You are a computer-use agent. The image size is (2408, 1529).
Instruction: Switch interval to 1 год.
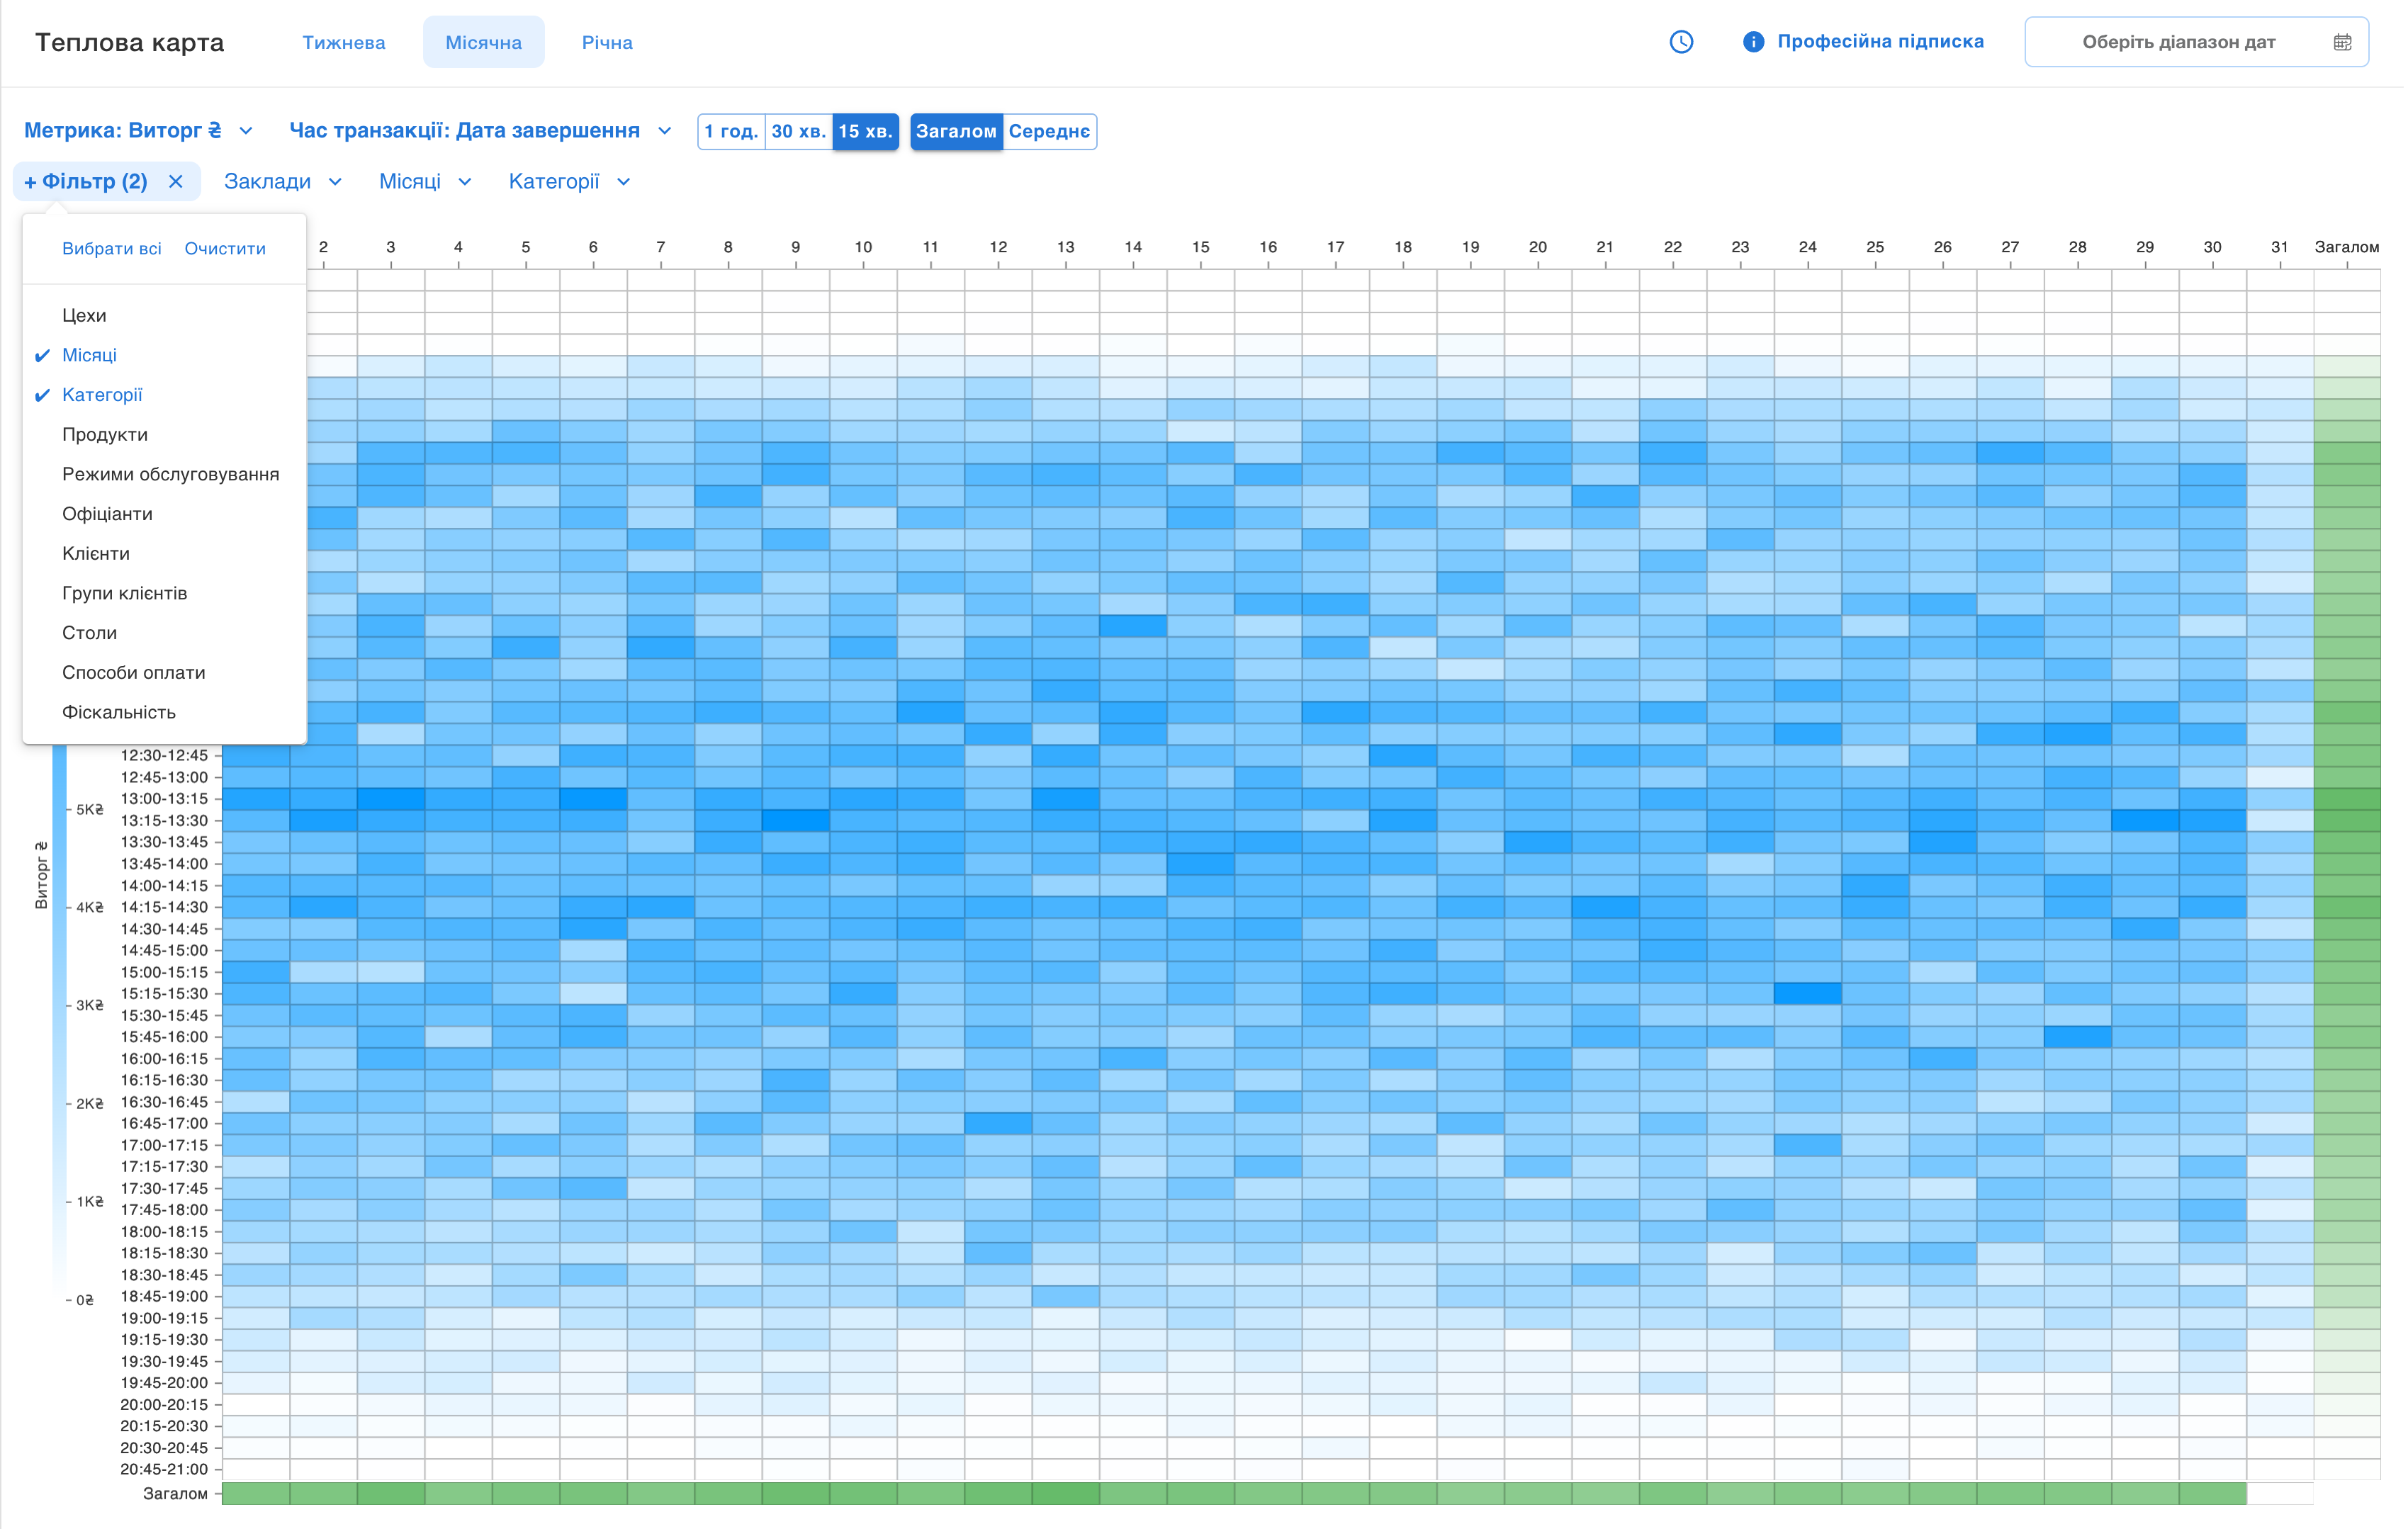point(731,131)
